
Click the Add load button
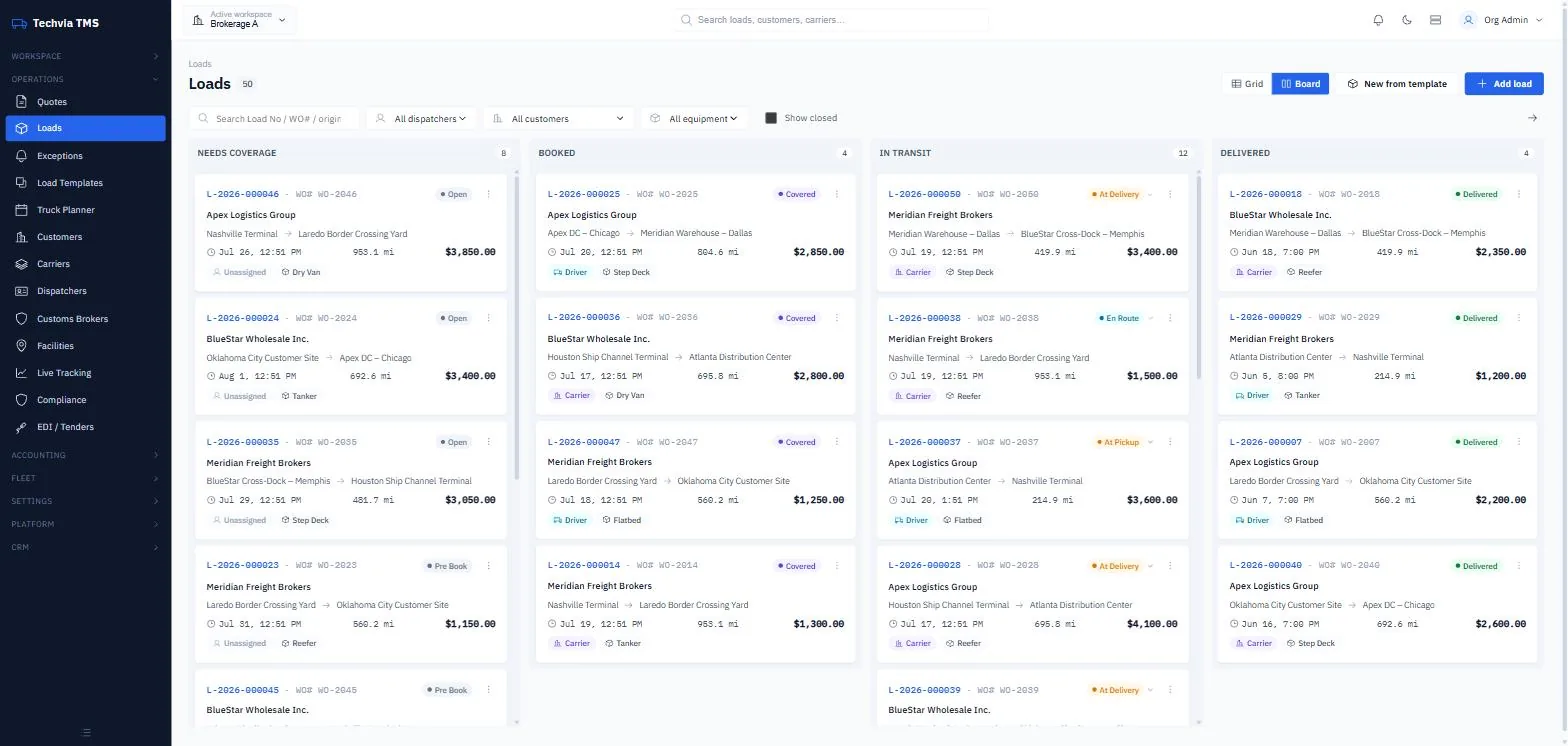1504,84
